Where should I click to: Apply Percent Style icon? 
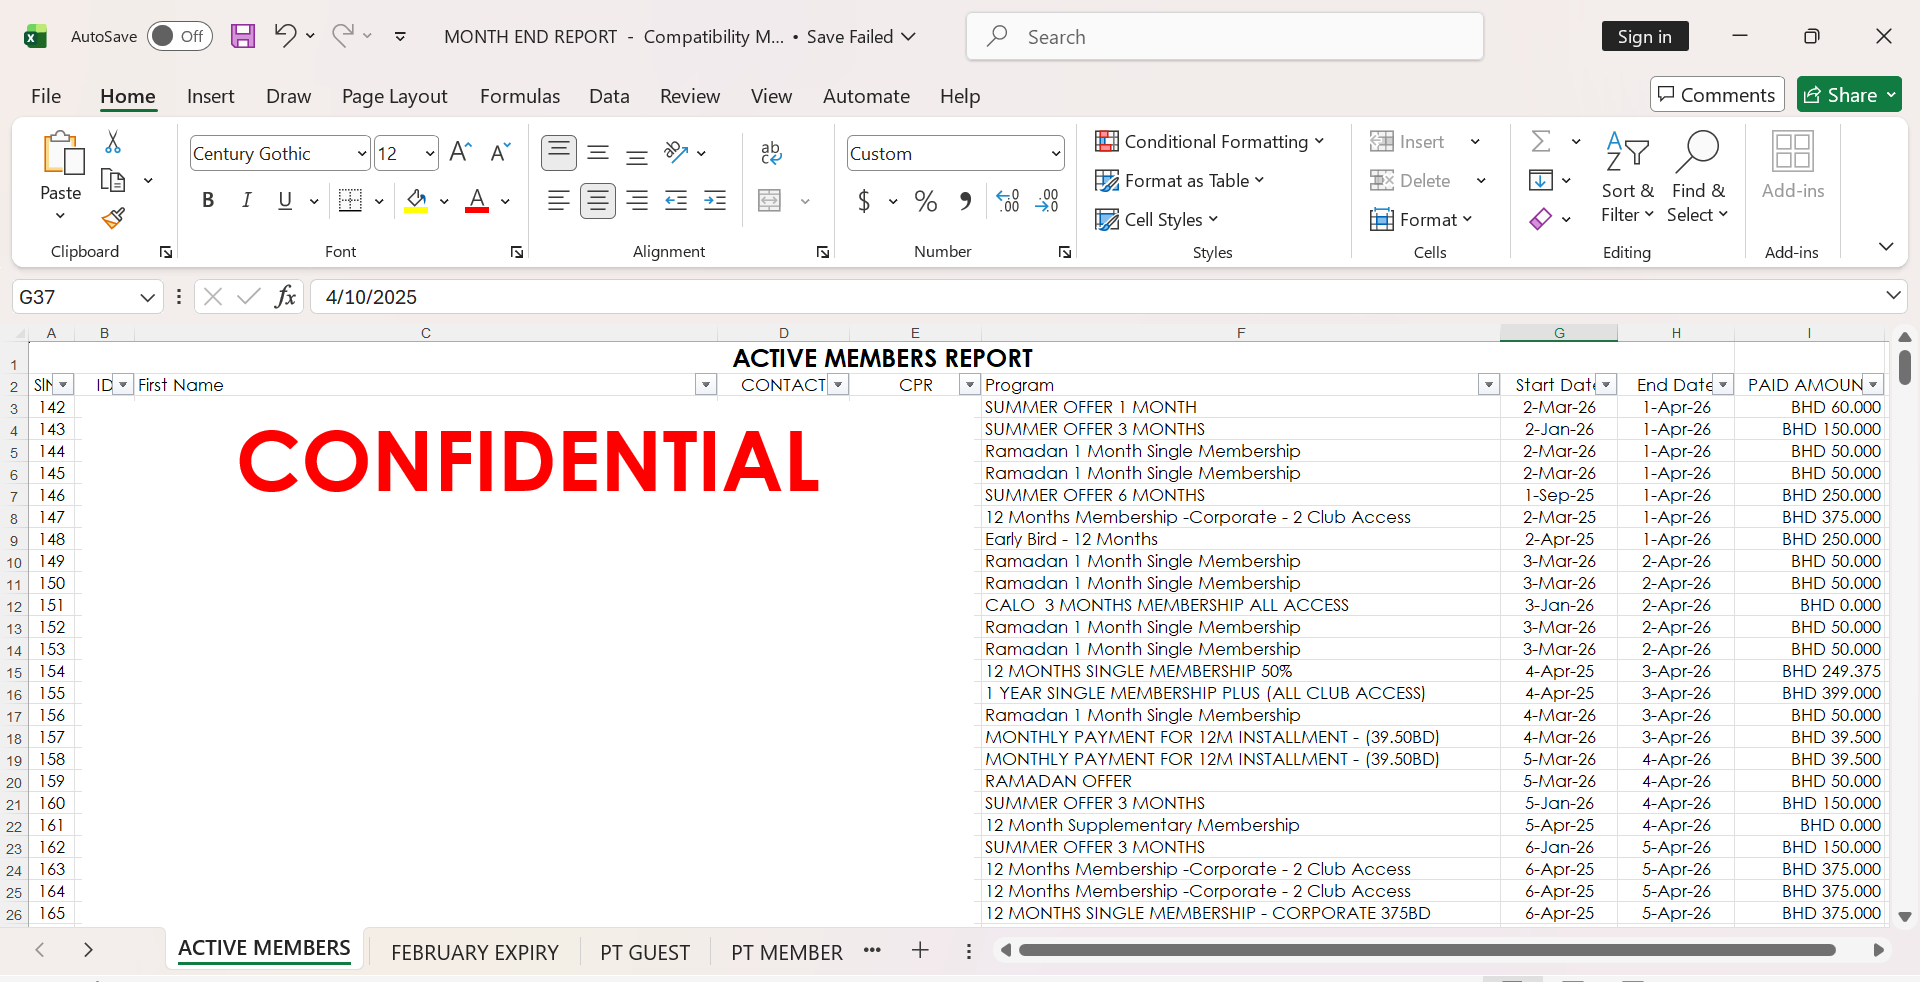coord(926,201)
